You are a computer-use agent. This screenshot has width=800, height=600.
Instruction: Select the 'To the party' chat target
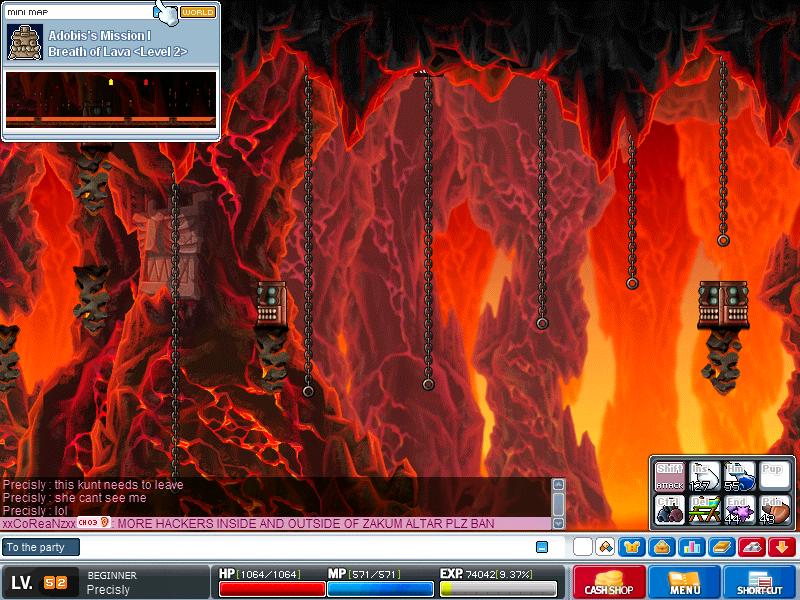point(41,547)
